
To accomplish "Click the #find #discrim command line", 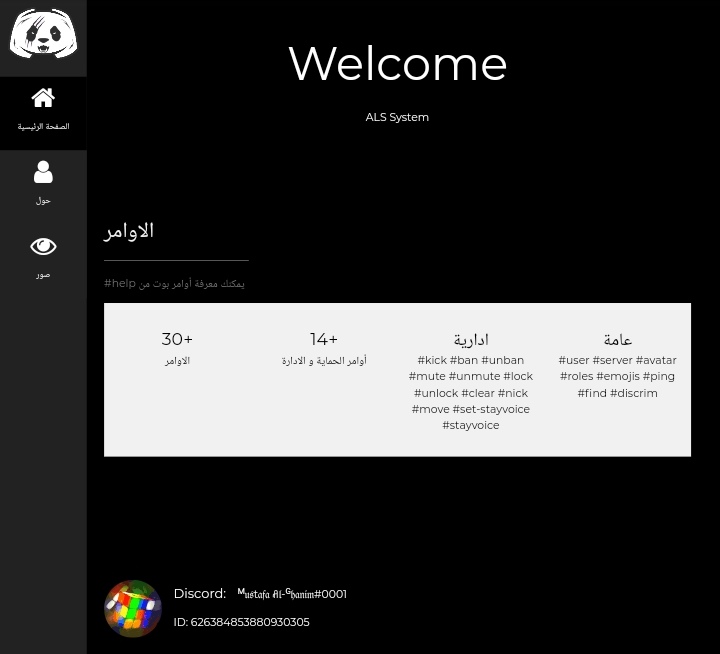I will pos(618,393).
